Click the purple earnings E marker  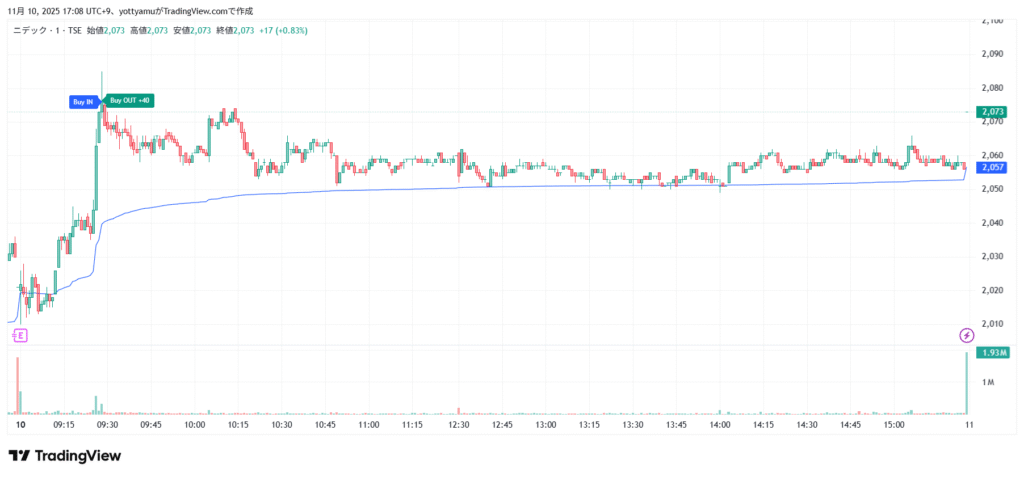click(x=20, y=334)
